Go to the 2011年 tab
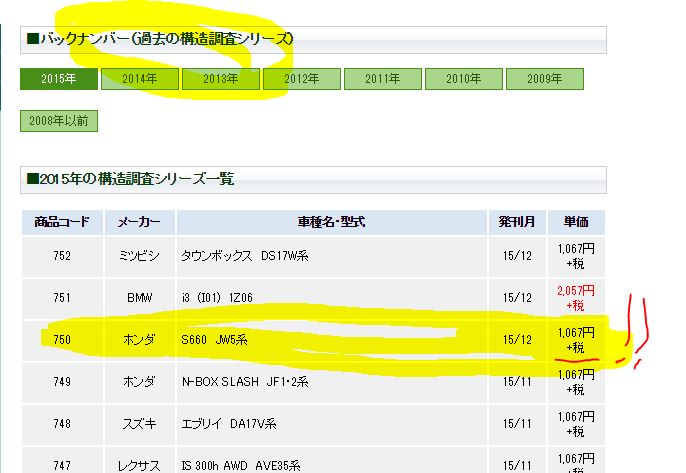Viewport: 686px width, 473px height. (x=383, y=79)
